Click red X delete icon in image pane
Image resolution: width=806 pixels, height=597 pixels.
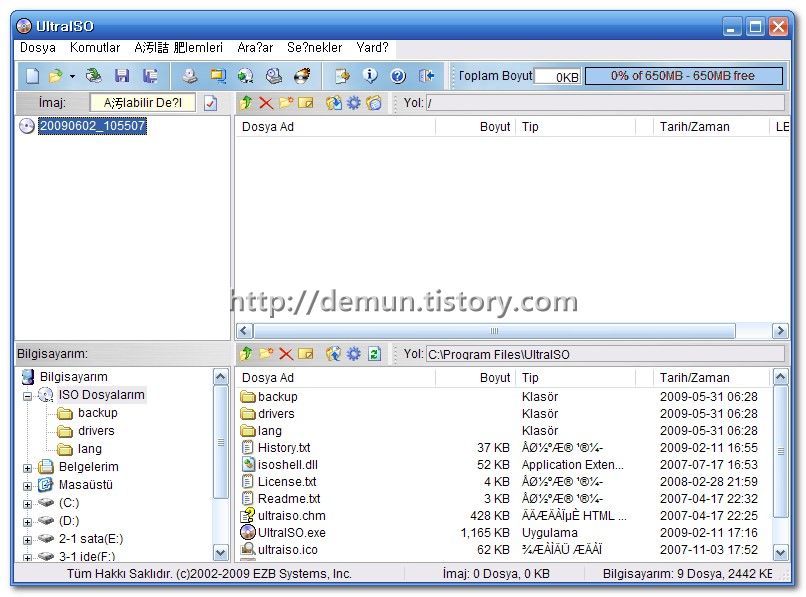point(266,103)
